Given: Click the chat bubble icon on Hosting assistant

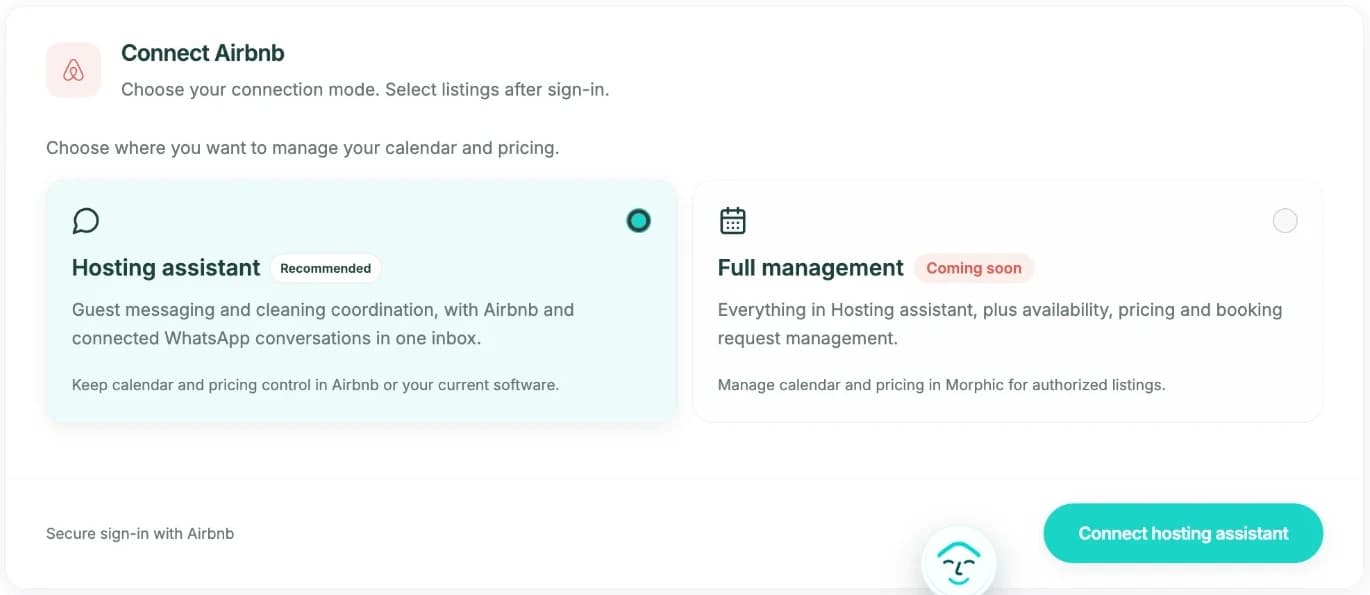Looking at the screenshot, I should point(86,220).
